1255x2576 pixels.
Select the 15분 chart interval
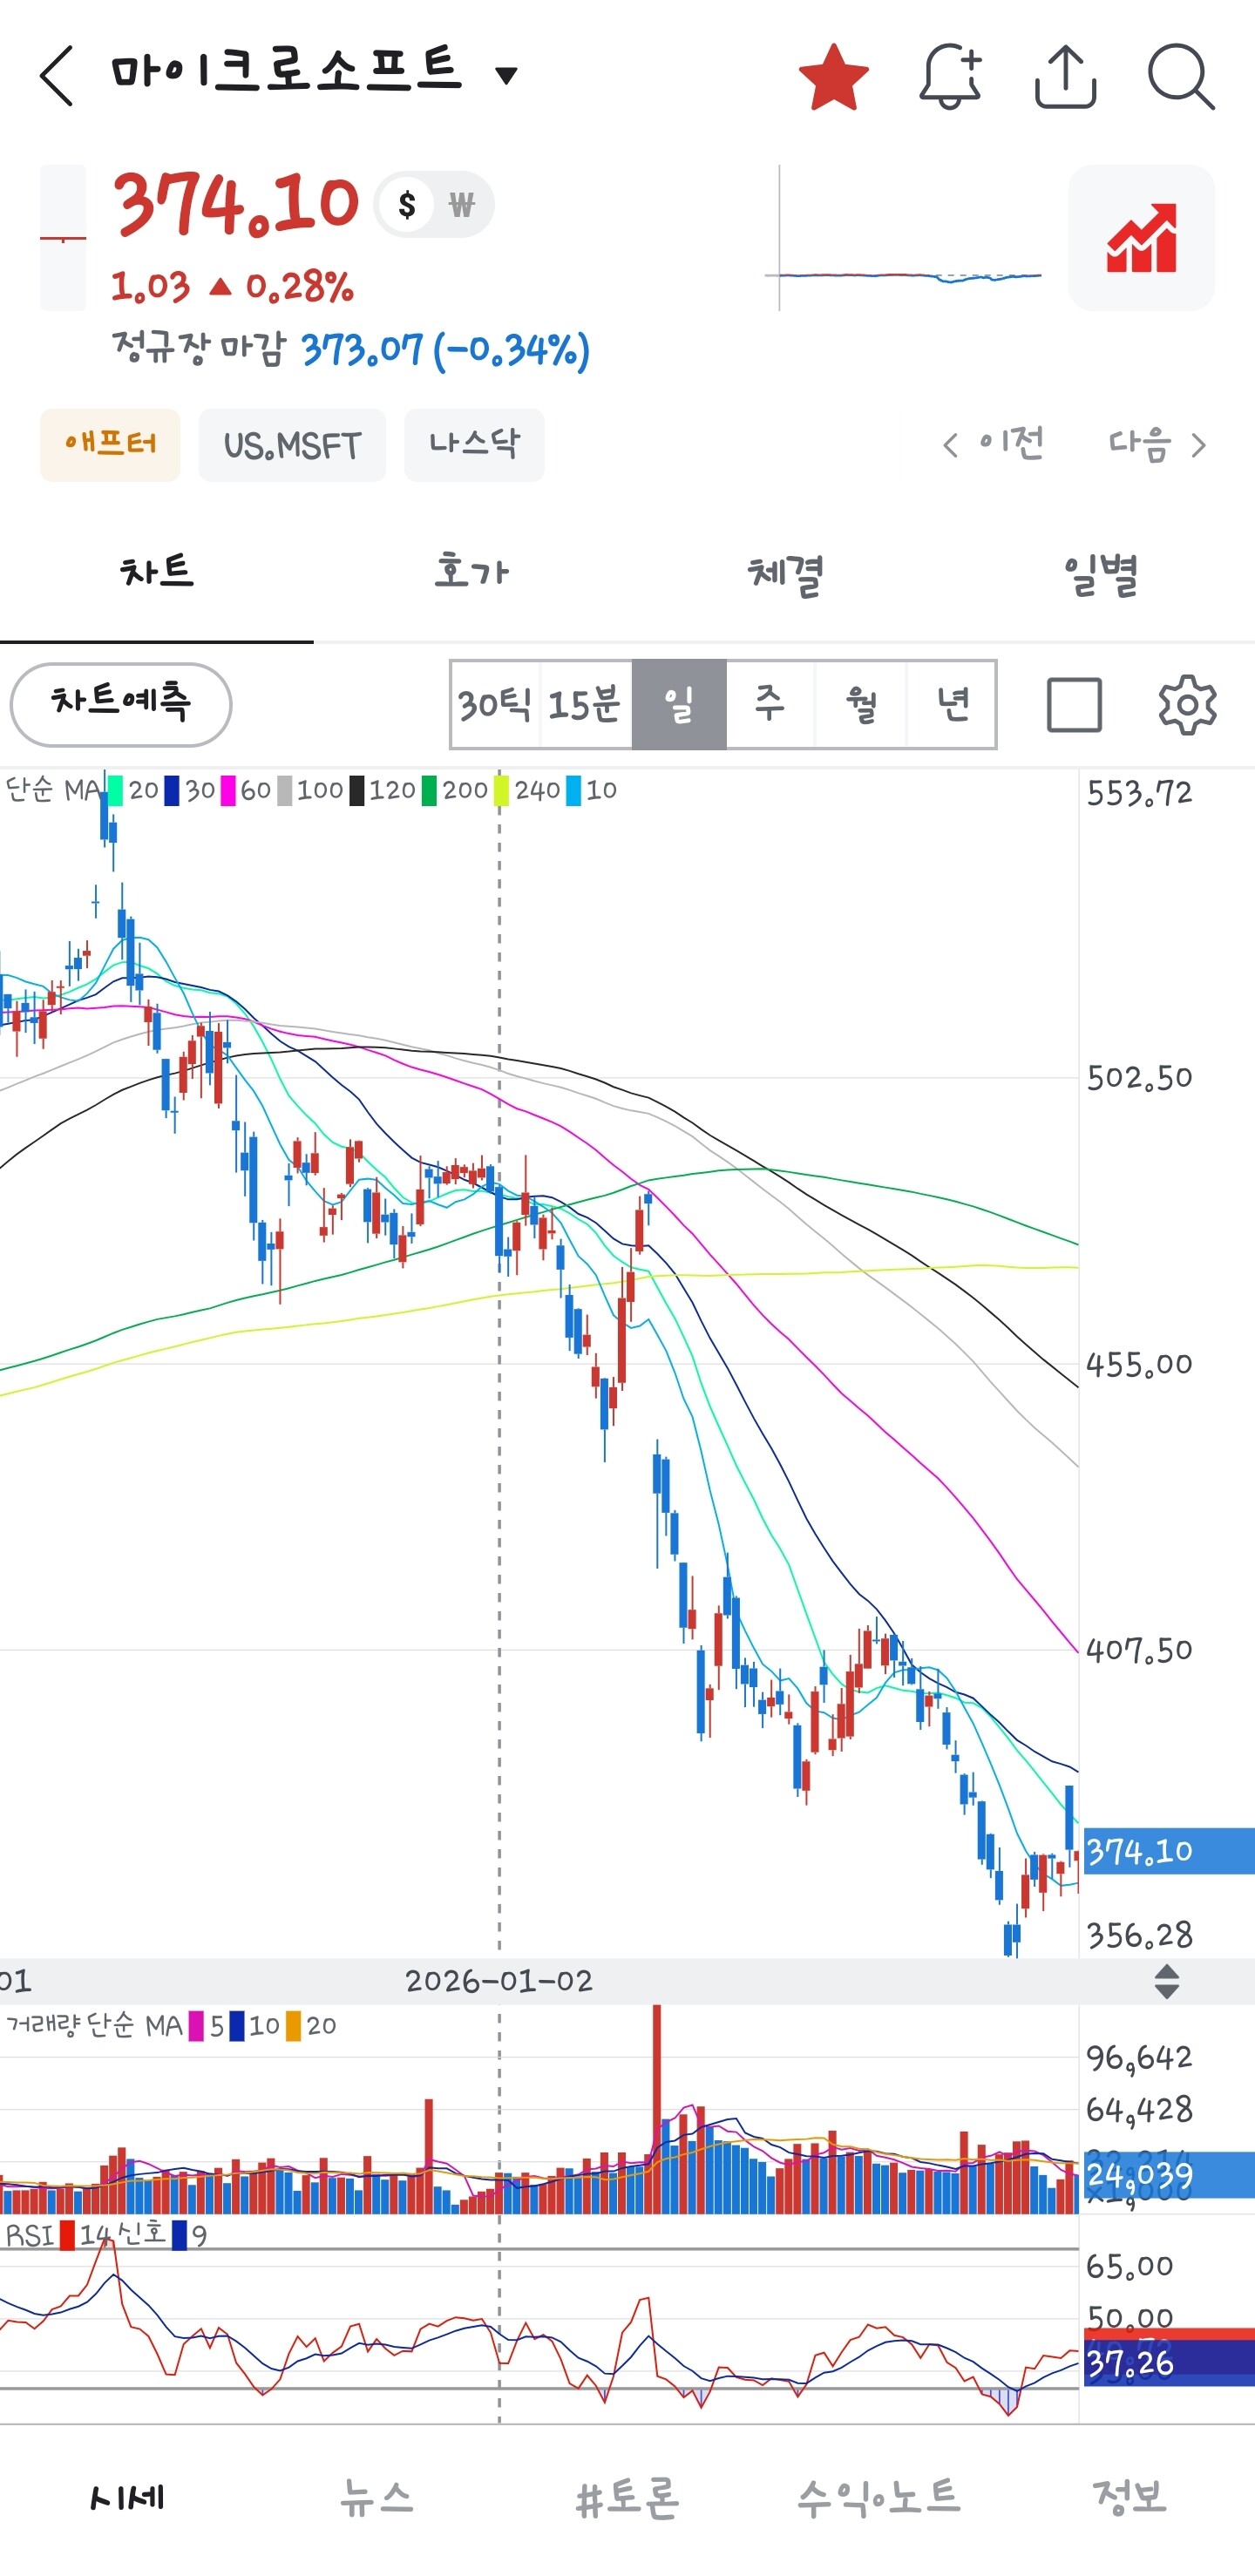click(x=585, y=704)
